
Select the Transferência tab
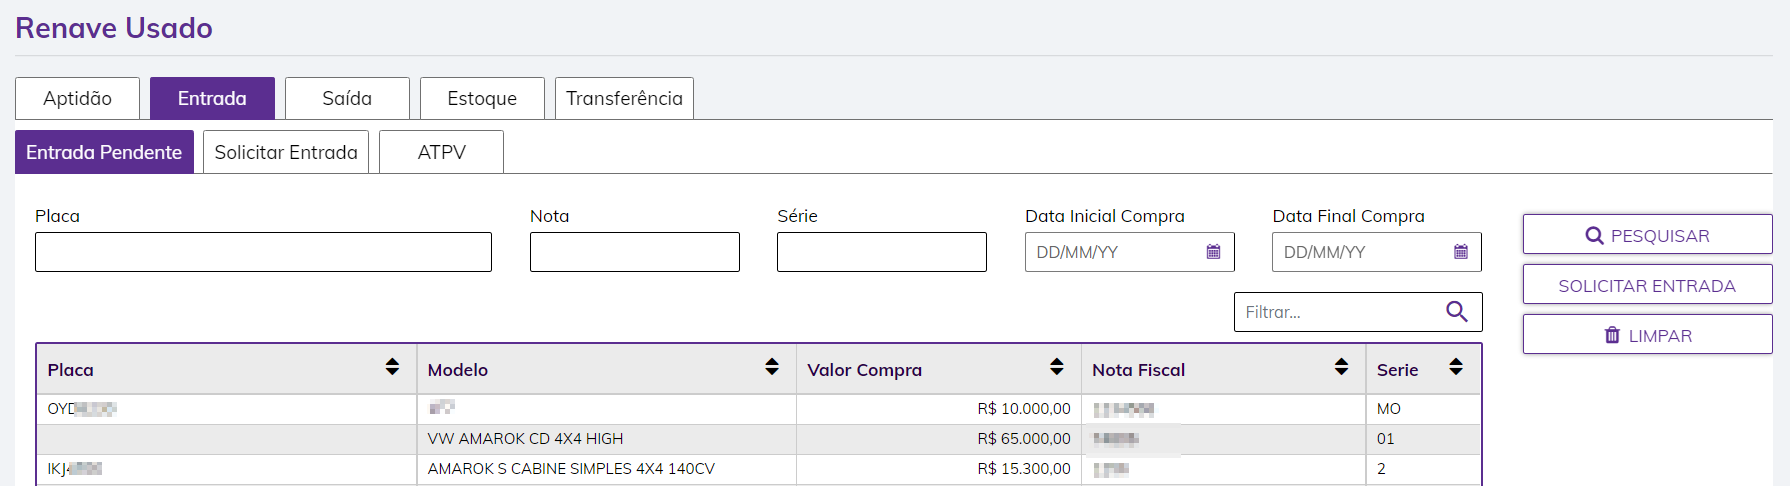point(624,98)
